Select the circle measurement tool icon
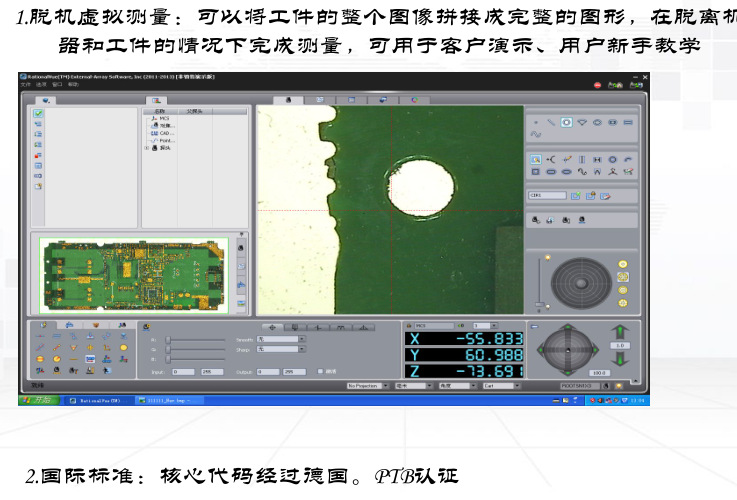This screenshot has height=500, width=737. (566, 121)
